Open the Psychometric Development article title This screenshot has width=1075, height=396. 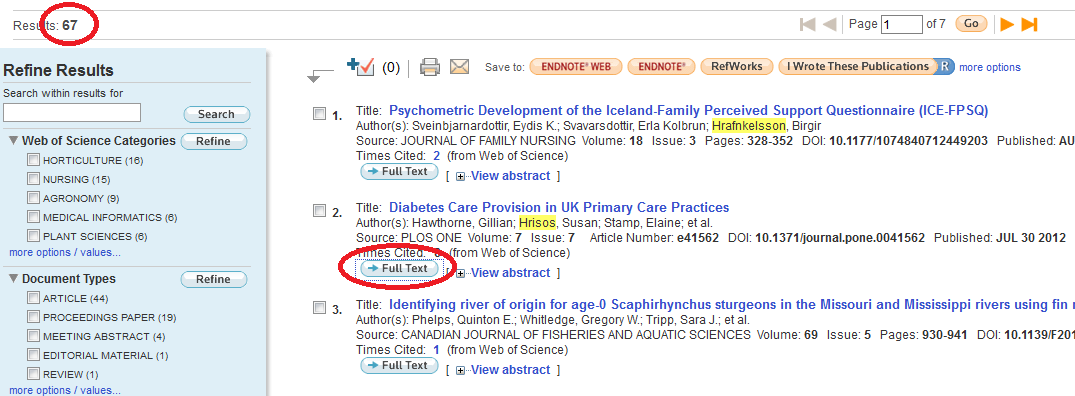[x=688, y=110]
